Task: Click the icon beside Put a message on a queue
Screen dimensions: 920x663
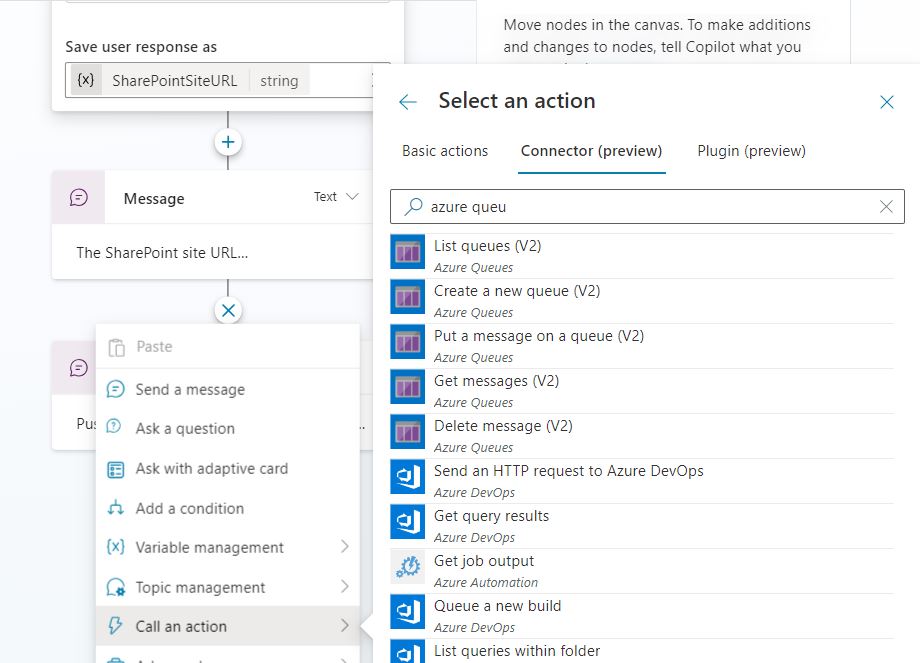Action: click(408, 341)
